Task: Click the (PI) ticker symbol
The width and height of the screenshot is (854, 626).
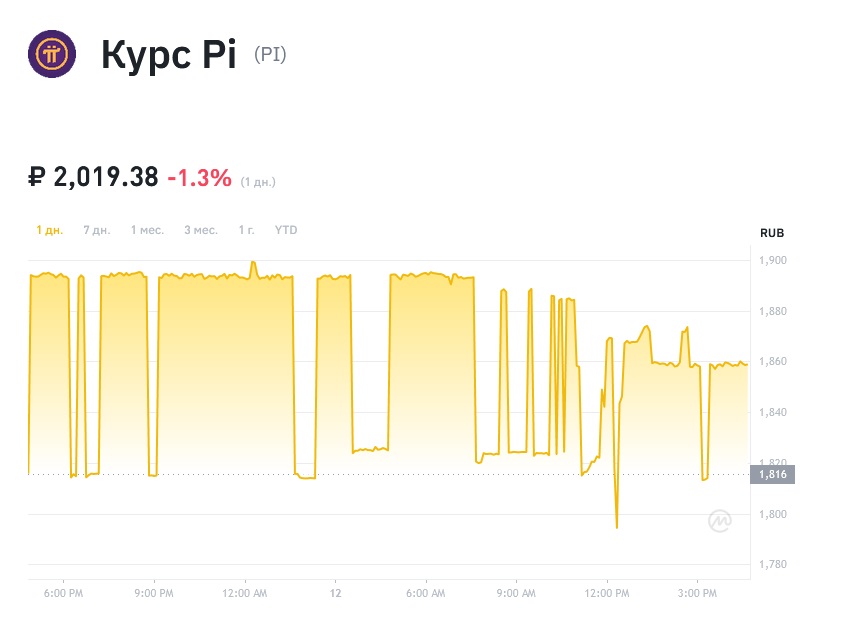Action: point(270,55)
